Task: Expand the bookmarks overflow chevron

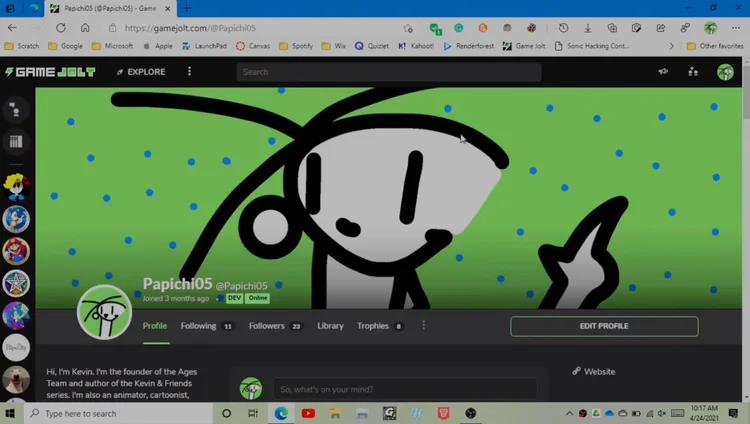Action: coord(672,46)
